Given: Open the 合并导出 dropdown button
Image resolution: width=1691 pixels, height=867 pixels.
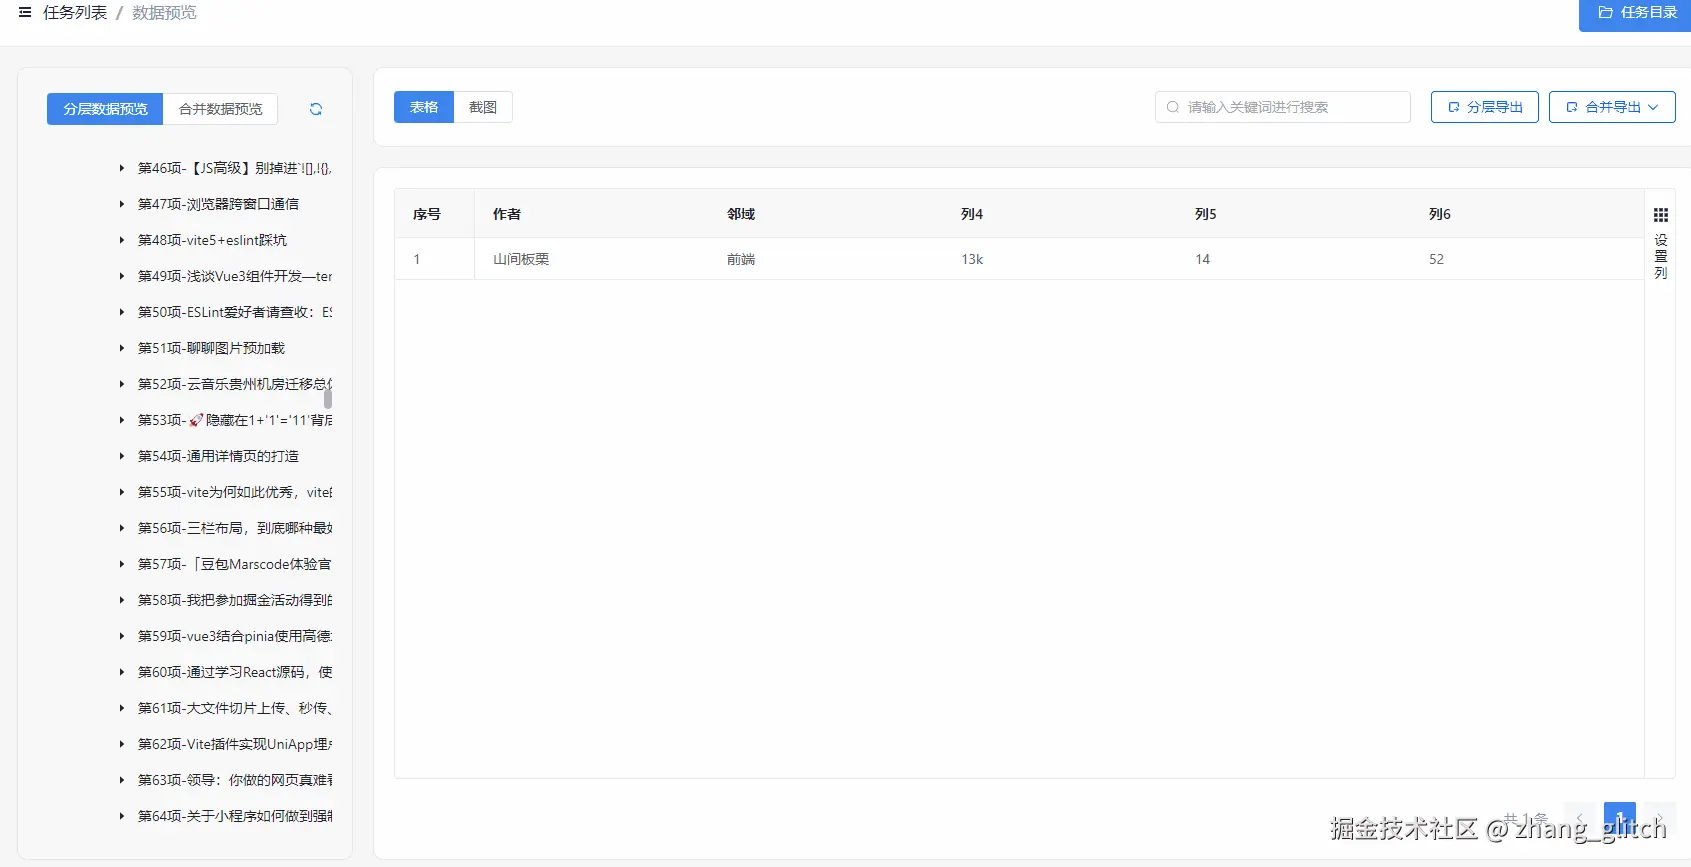Looking at the screenshot, I should click(x=1612, y=107).
